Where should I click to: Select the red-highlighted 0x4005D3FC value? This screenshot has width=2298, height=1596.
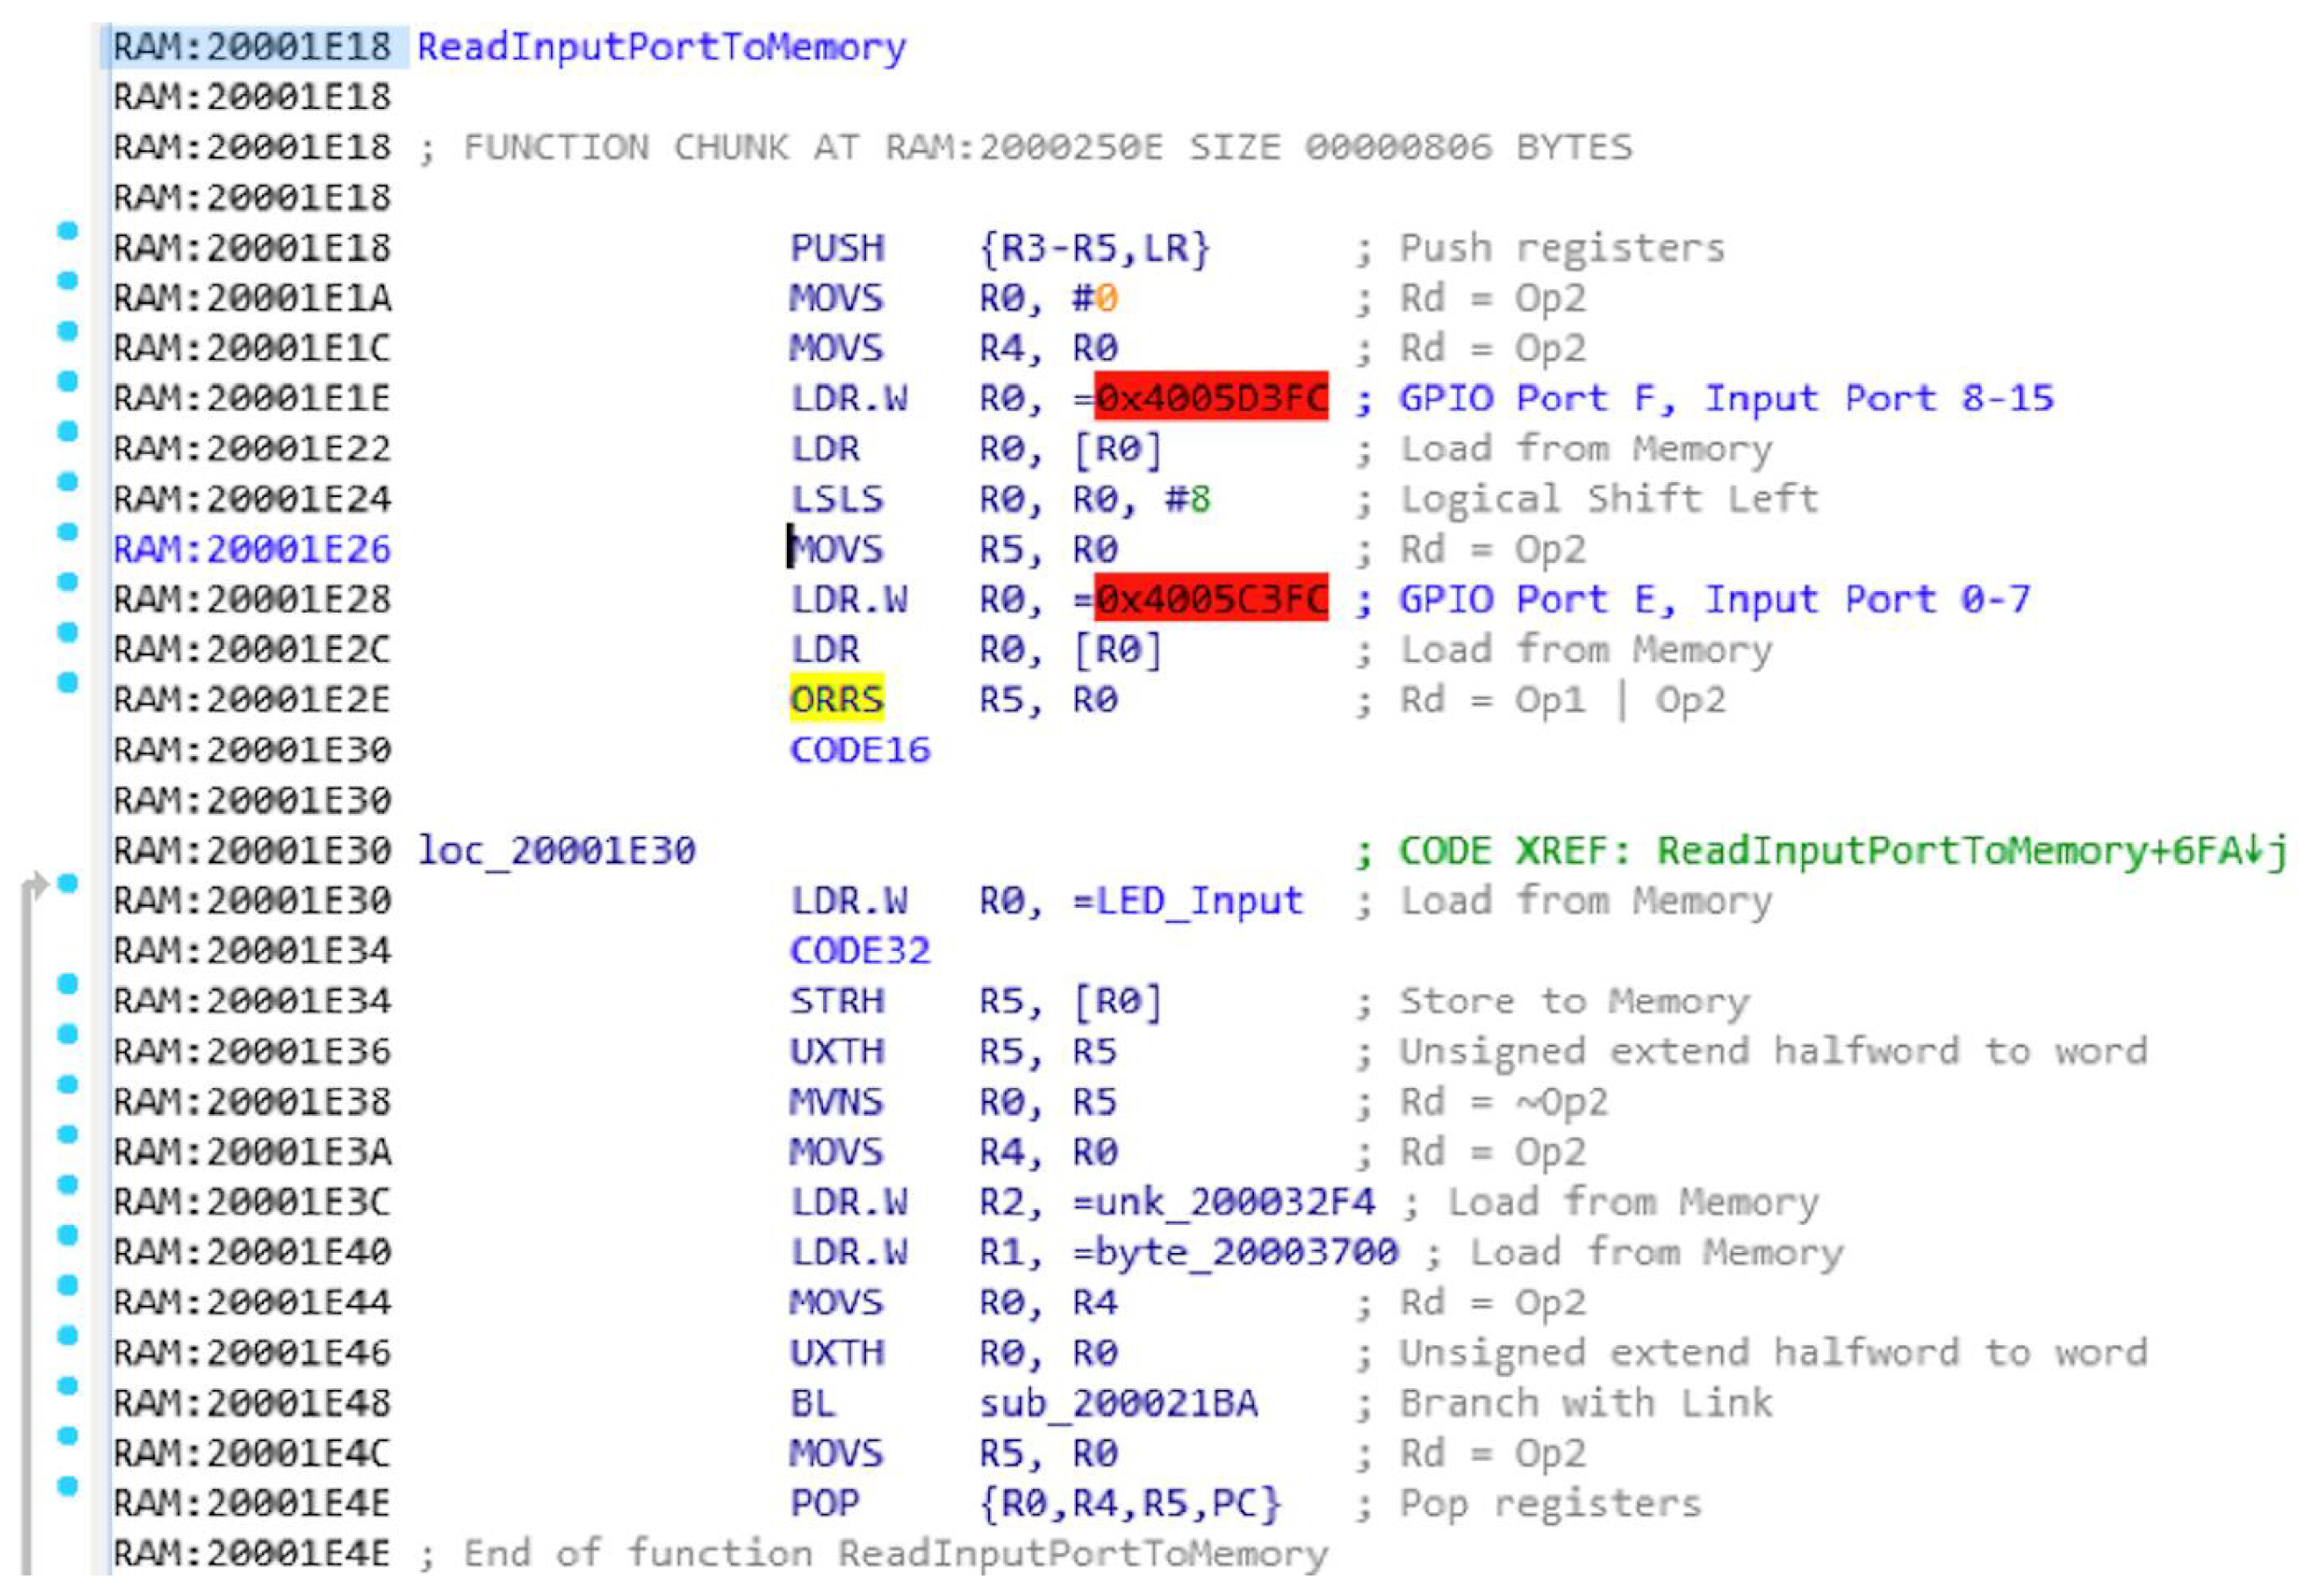click(1210, 398)
